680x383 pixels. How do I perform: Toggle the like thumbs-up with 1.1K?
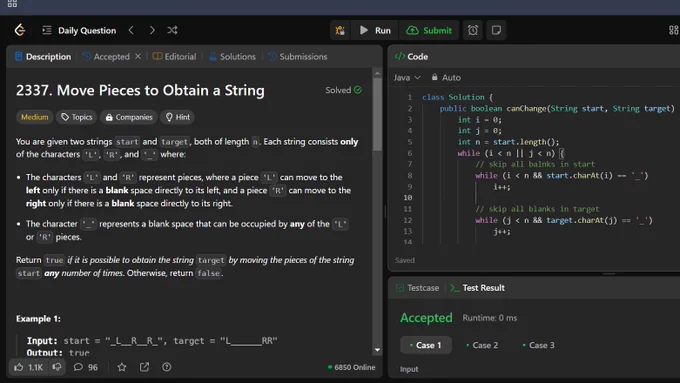[28, 367]
